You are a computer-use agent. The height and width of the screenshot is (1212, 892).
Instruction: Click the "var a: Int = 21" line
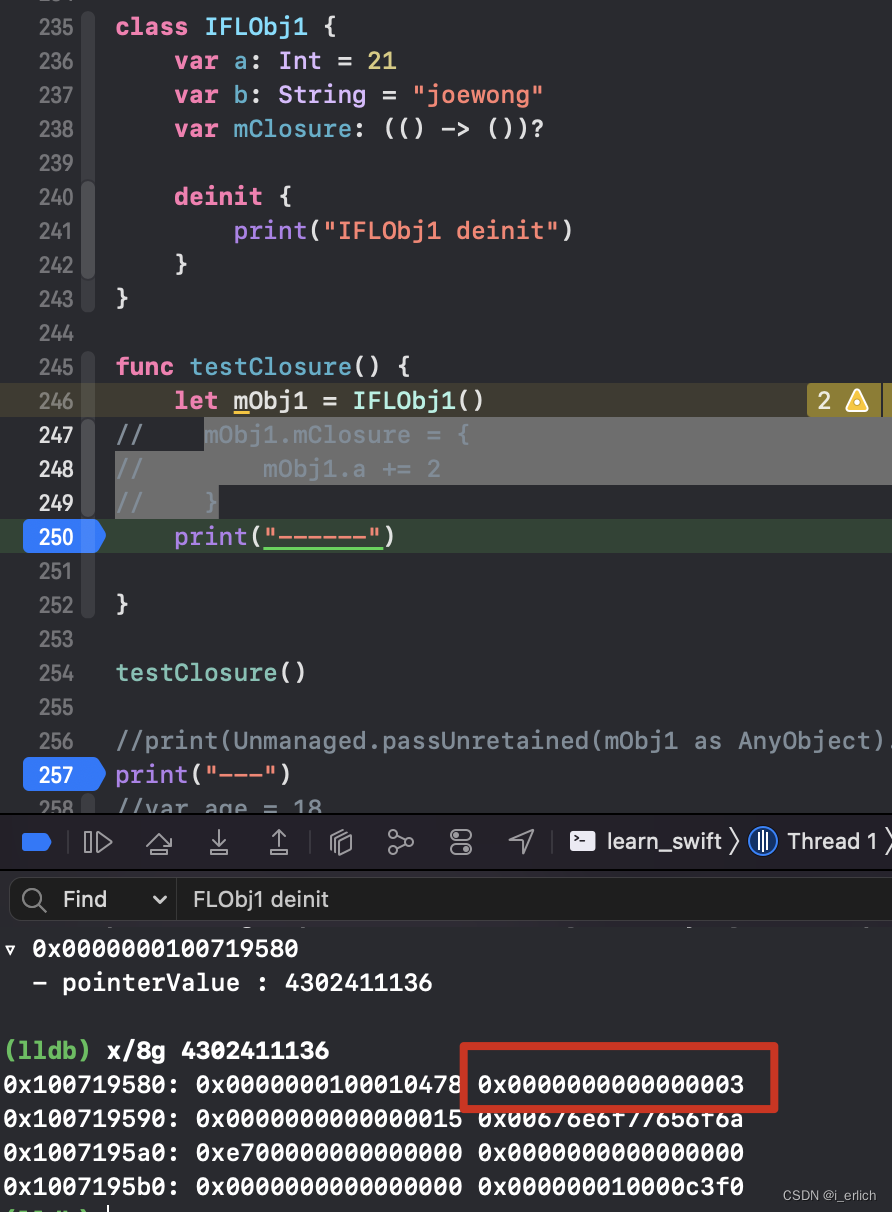[285, 61]
